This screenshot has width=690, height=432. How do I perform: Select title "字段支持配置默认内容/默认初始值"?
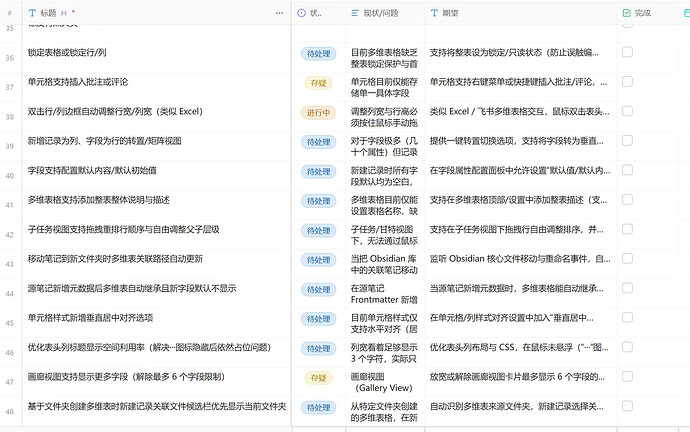[92, 170]
